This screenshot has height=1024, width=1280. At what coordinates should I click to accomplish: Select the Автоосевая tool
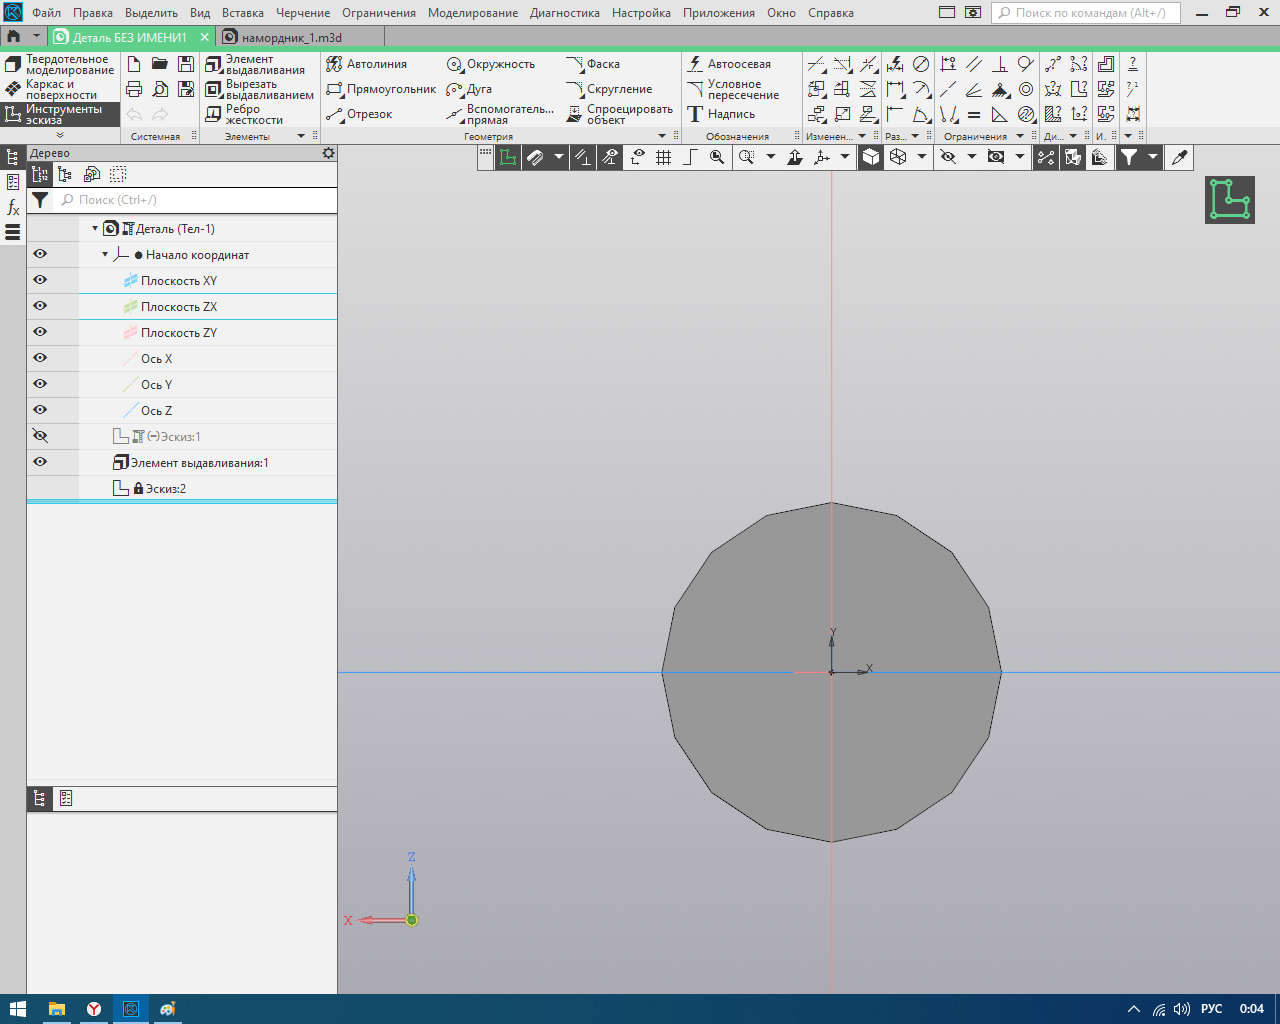pyautogui.click(x=729, y=64)
